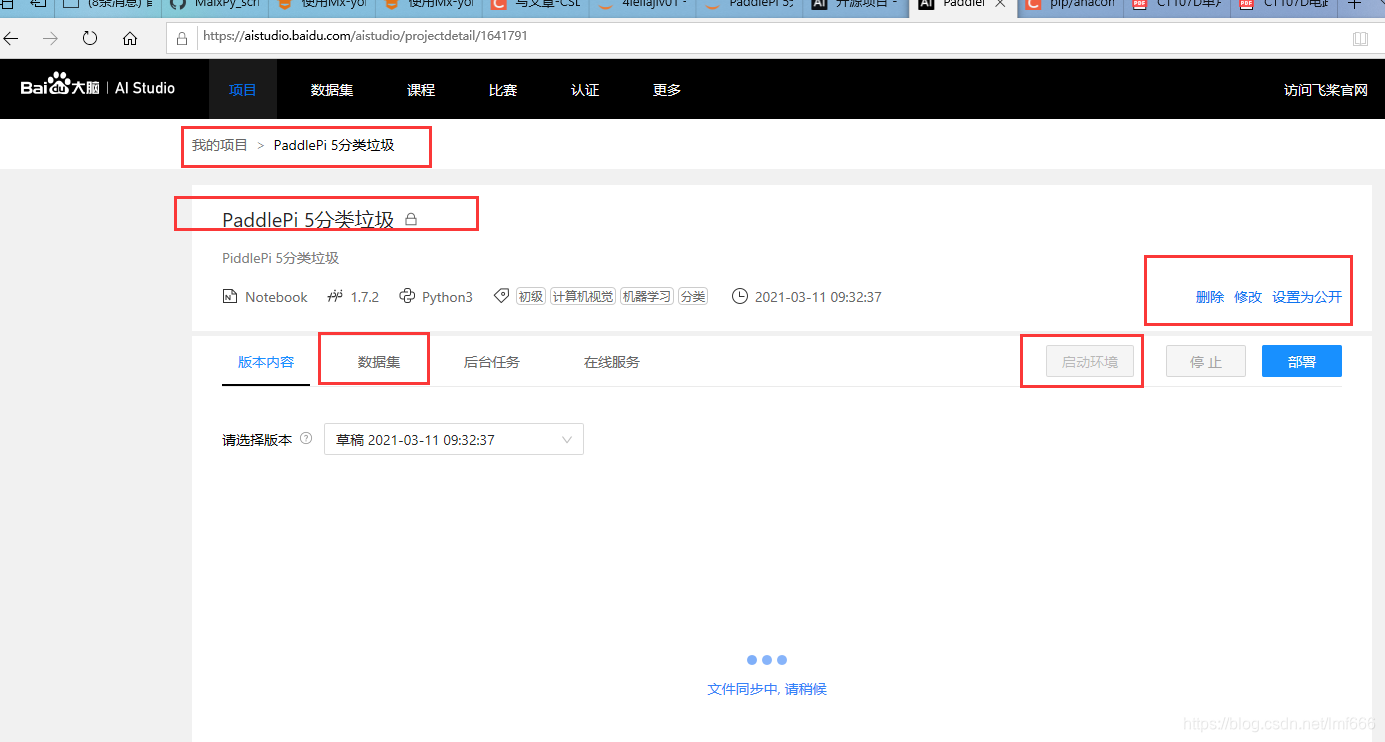This screenshot has height=742, width=1385.
Task: Switch to the 在线服务 tab
Action: coord(612,362)
